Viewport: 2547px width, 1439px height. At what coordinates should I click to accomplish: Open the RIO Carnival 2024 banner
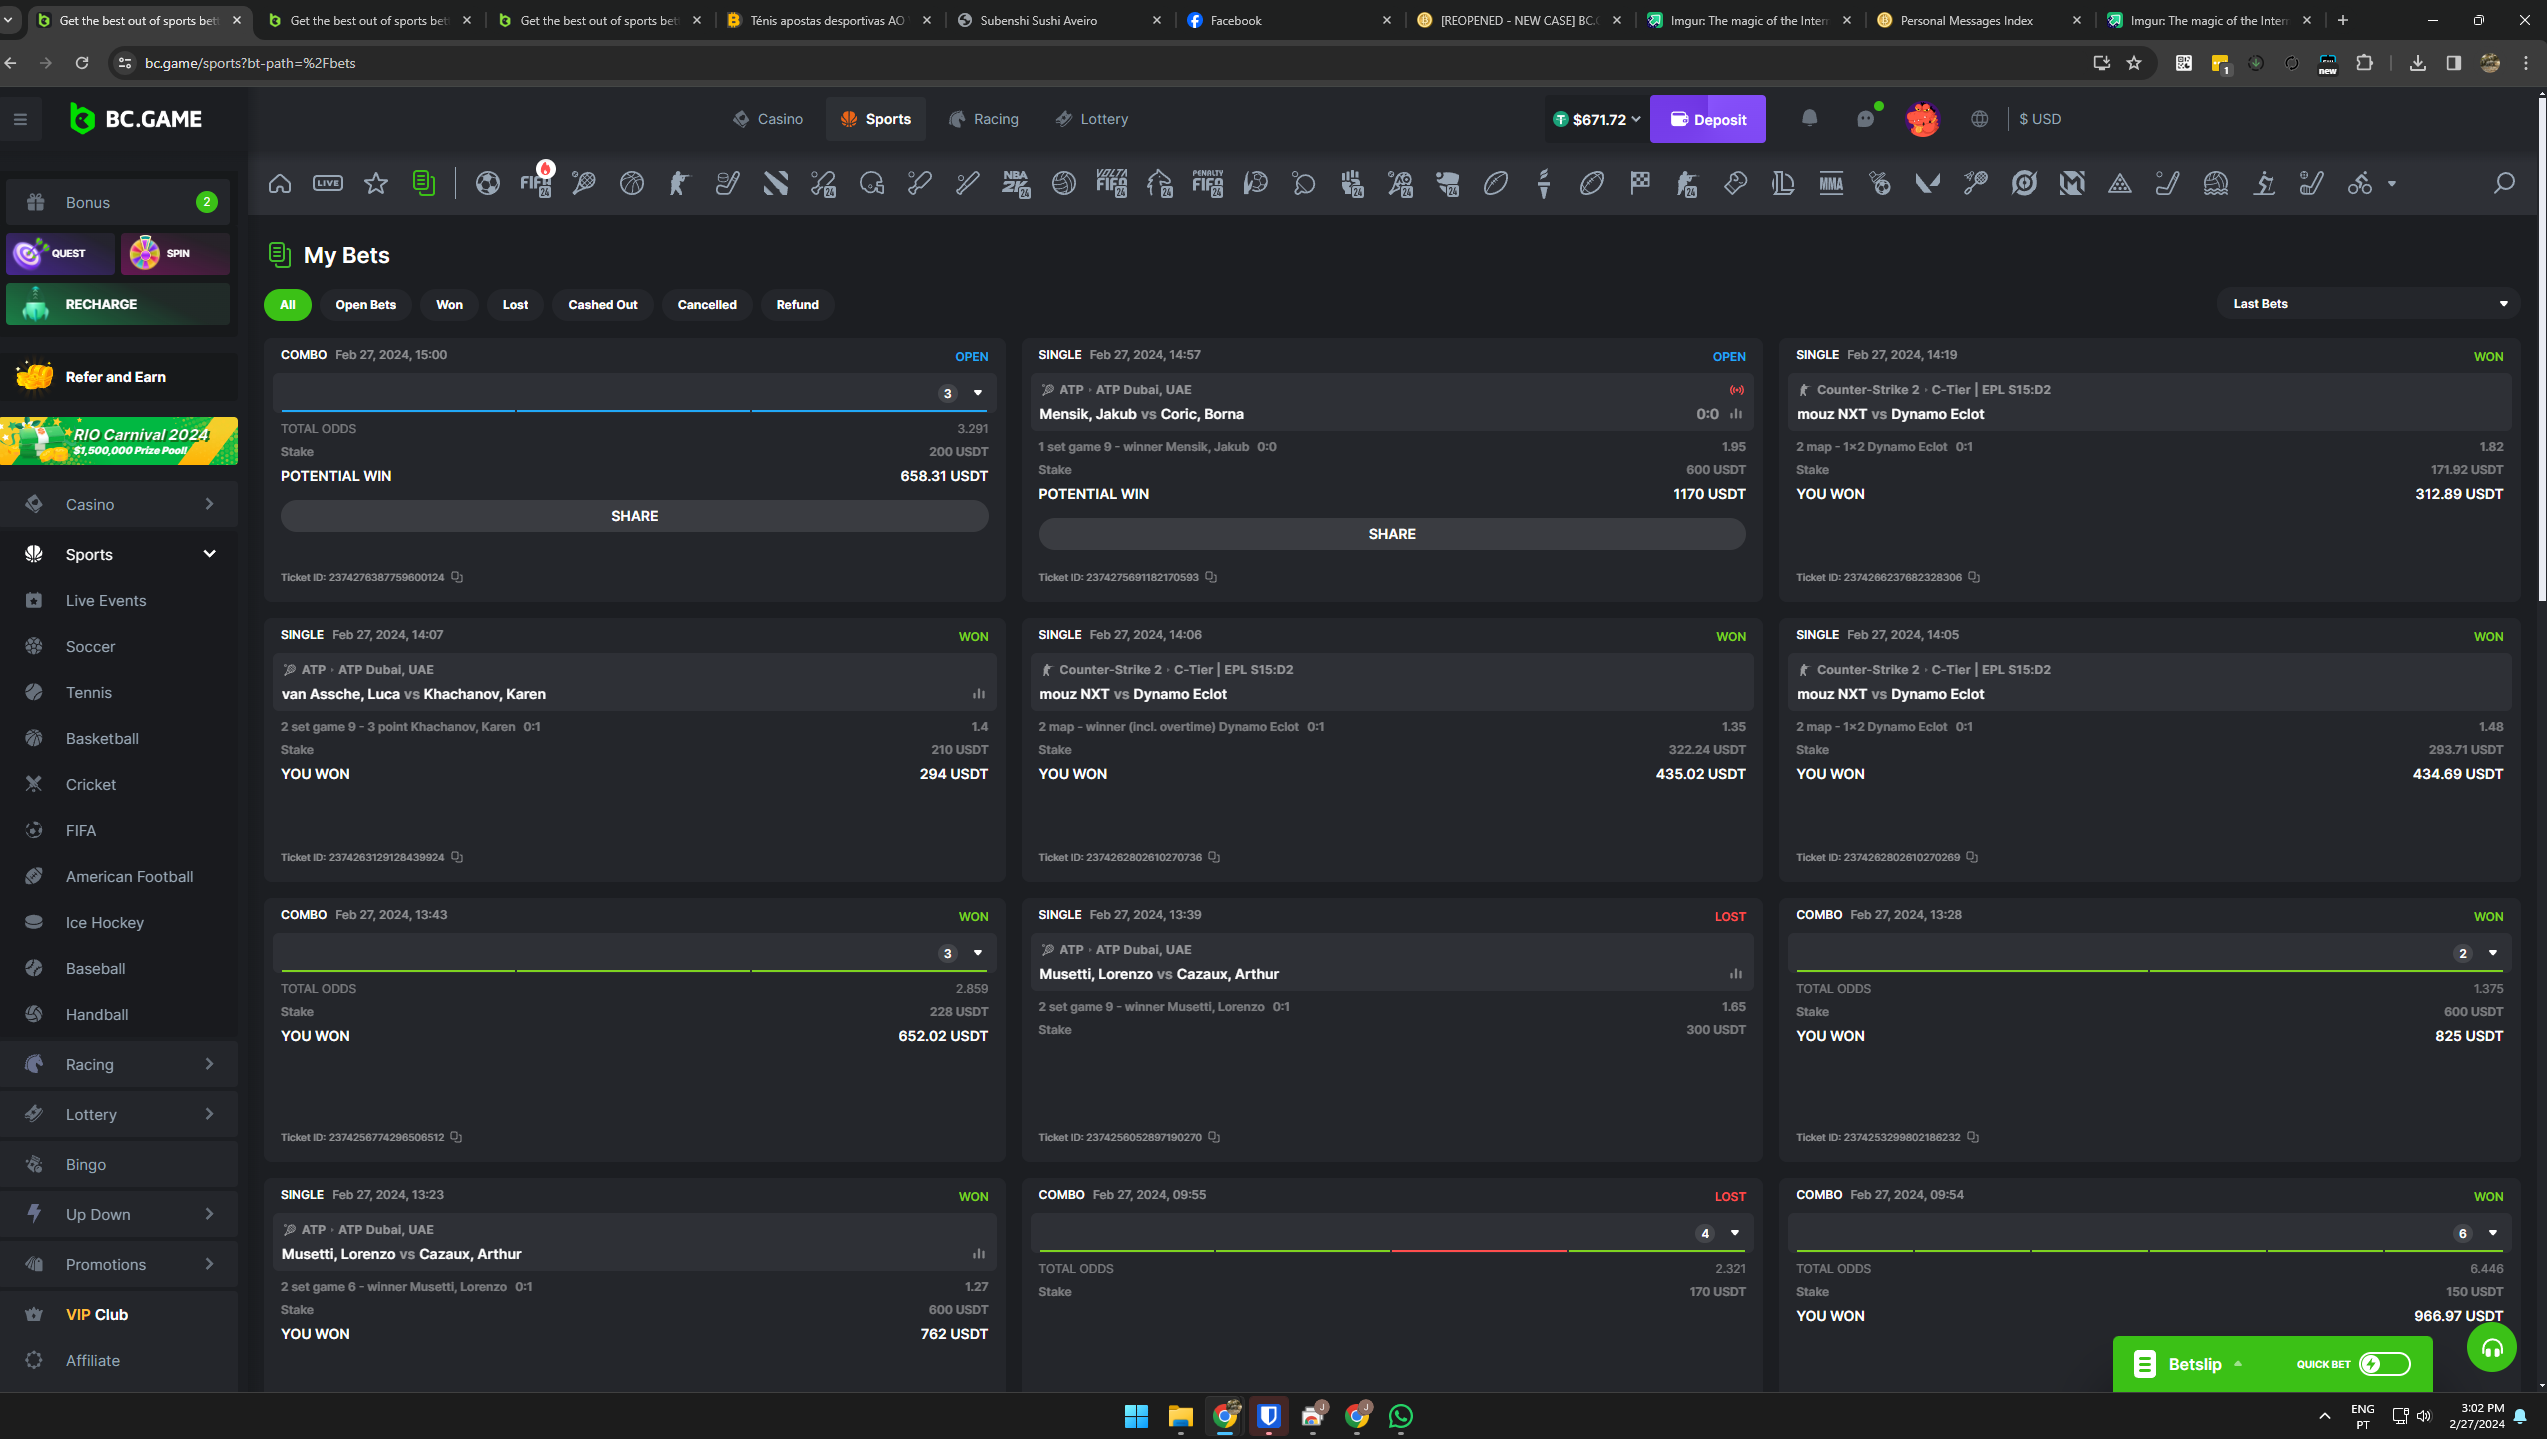point(119,441)
